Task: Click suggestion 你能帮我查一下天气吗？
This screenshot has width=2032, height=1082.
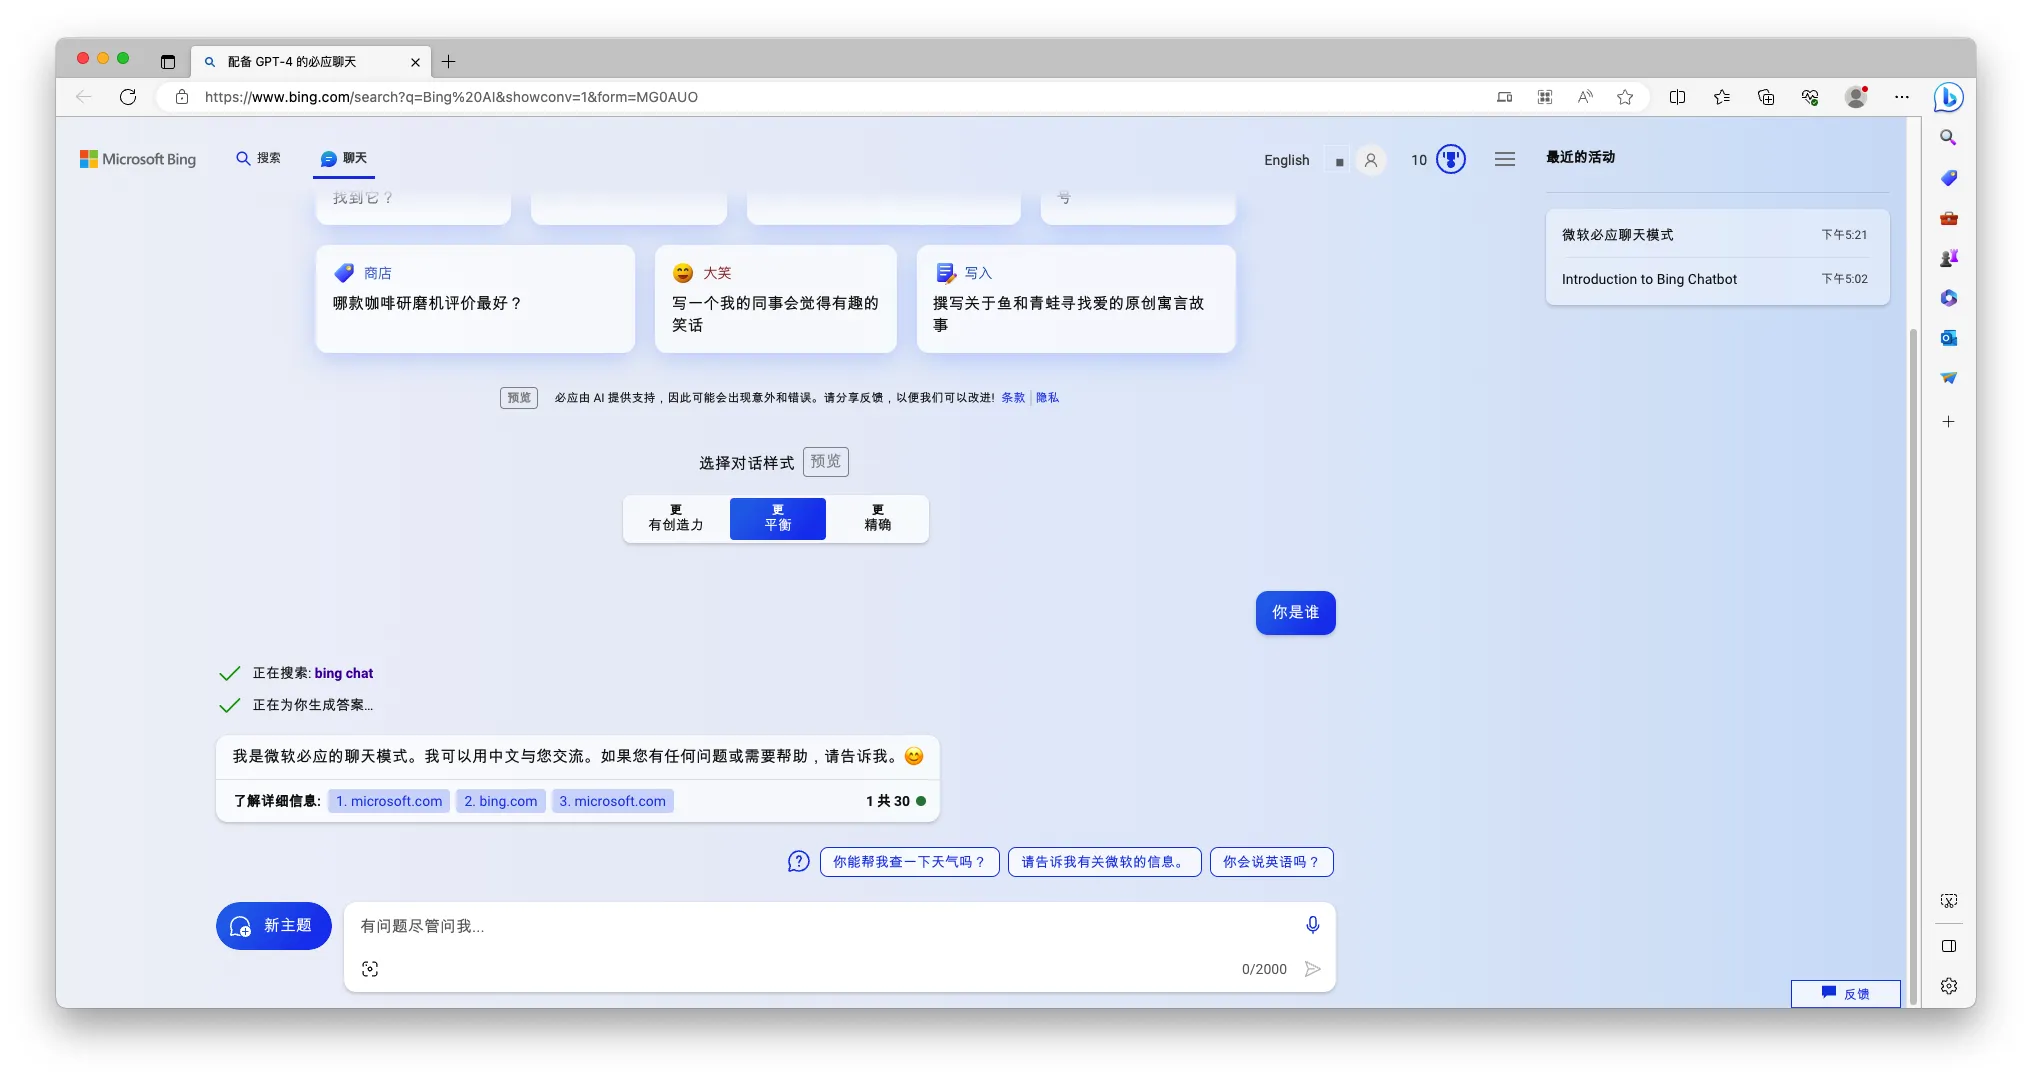Action: (x=910, y=862)
